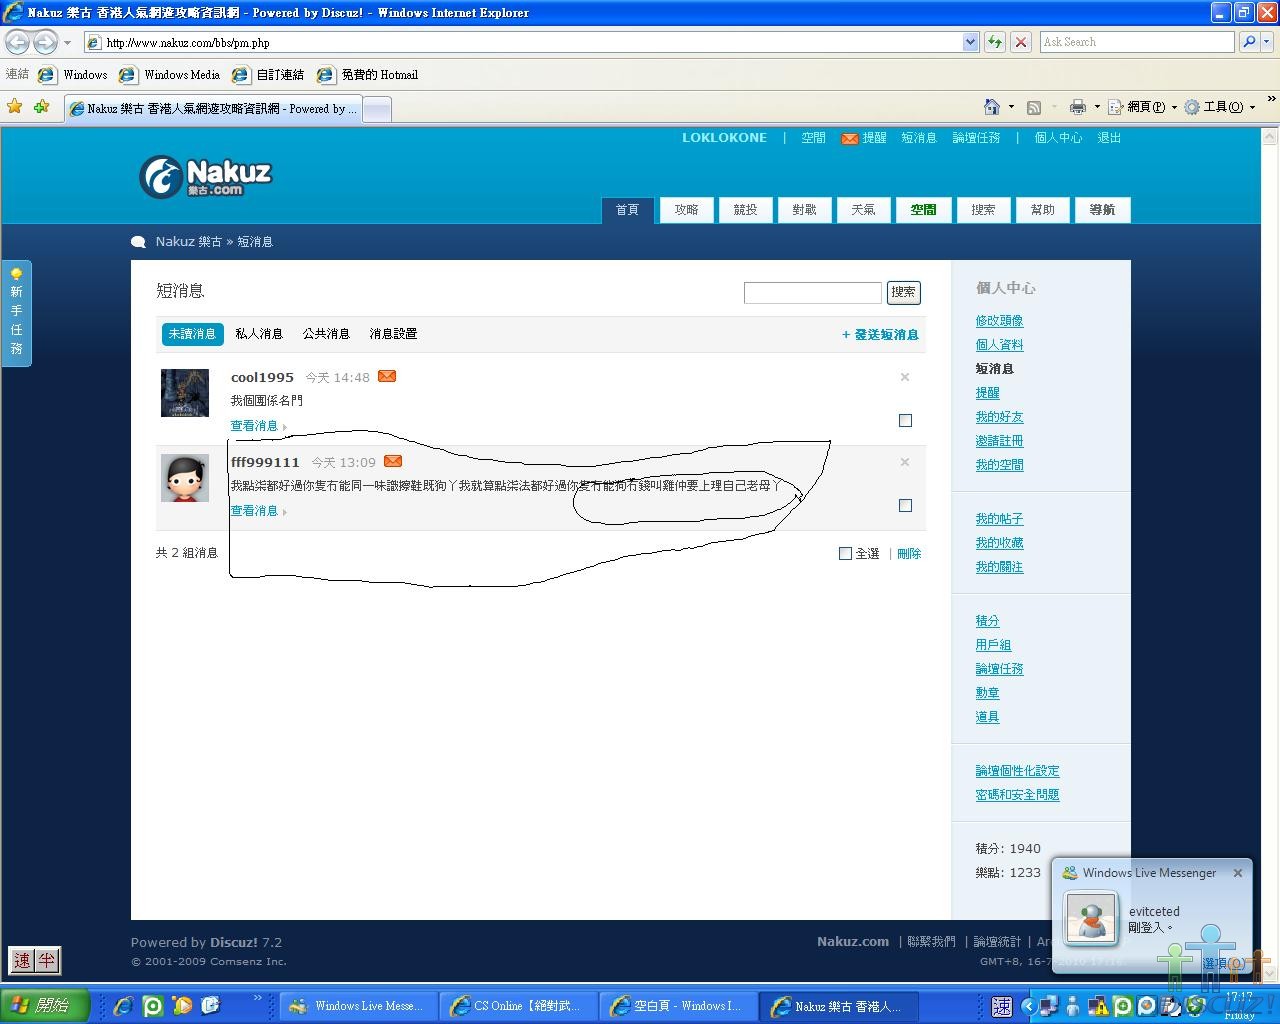Click the Nakuz logo
1280x1024 pixels.
[205, 177]
